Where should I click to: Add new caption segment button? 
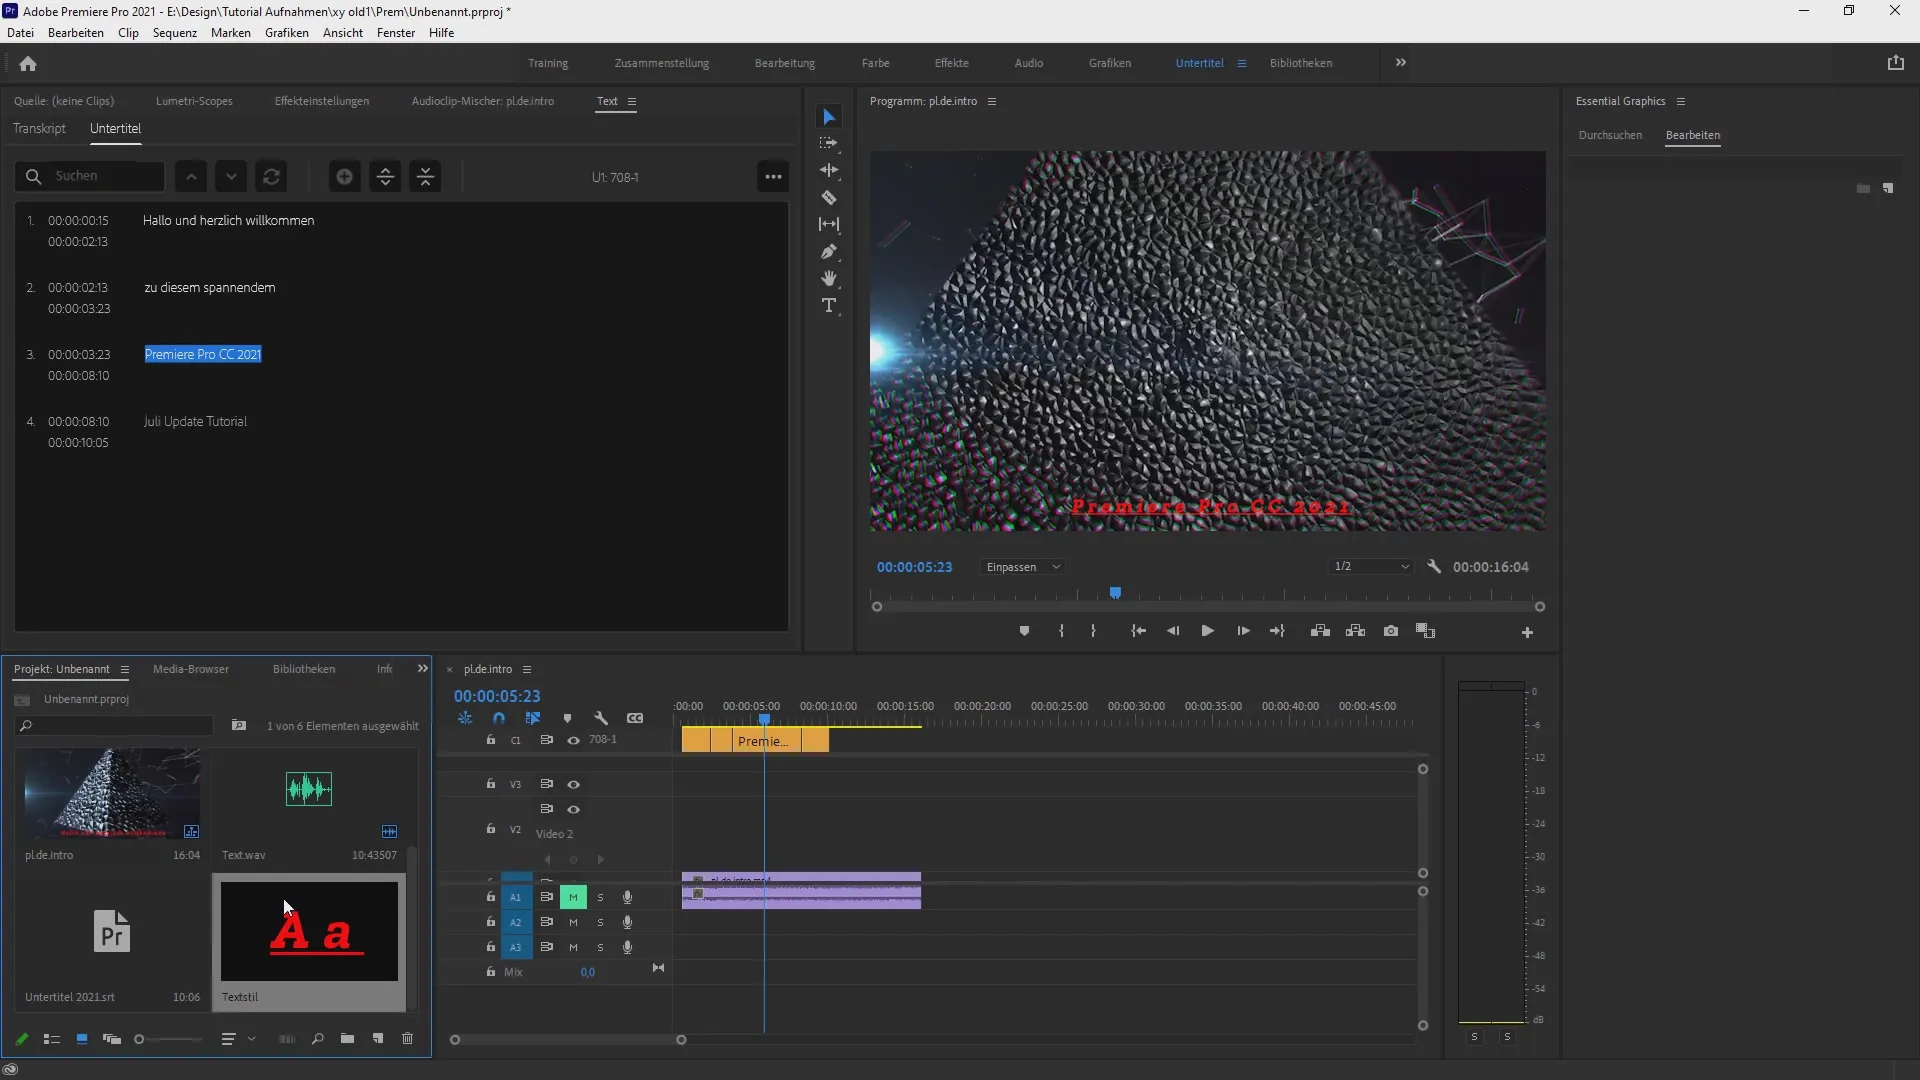point(344,177)
